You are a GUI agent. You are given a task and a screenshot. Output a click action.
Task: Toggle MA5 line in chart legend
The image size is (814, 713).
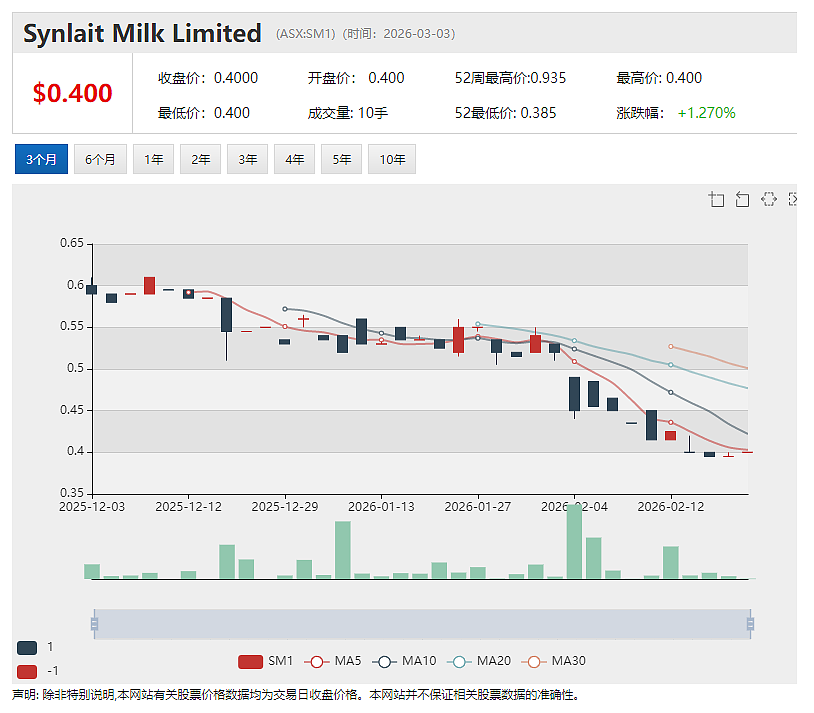pyautogui.click(x=332, y=661)
